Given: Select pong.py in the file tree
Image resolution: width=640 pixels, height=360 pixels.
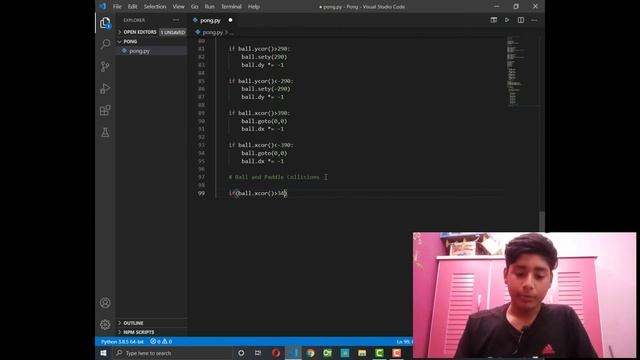Looking at the screenshot, I should pyautogui.click(x=151, y=51).
